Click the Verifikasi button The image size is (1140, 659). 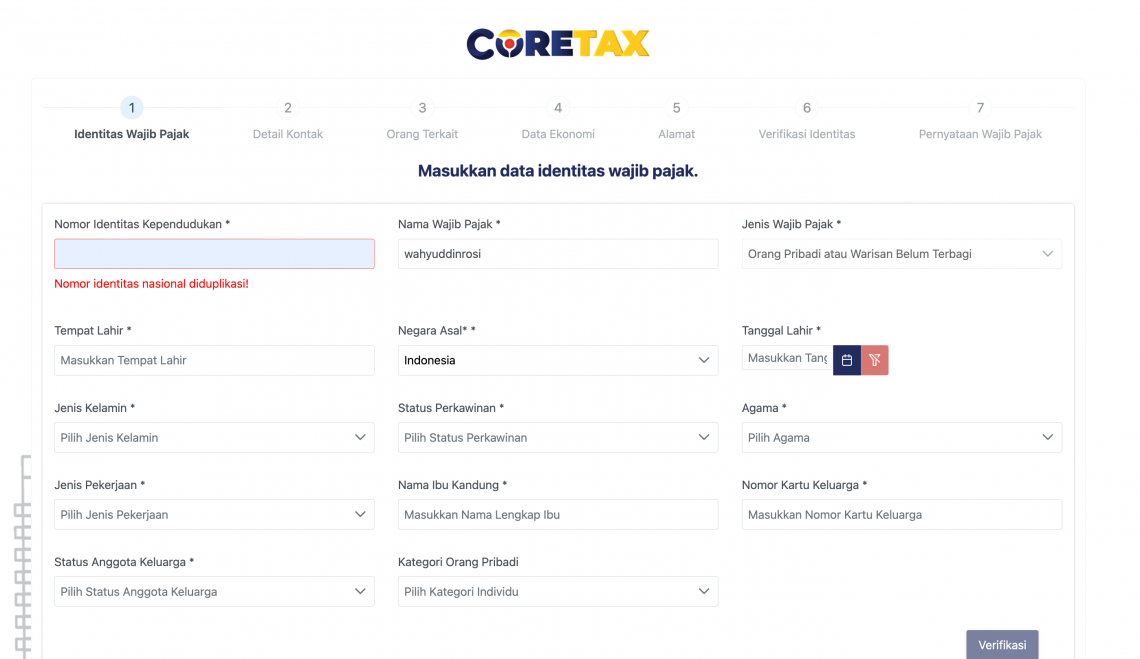pos(1002,644)
